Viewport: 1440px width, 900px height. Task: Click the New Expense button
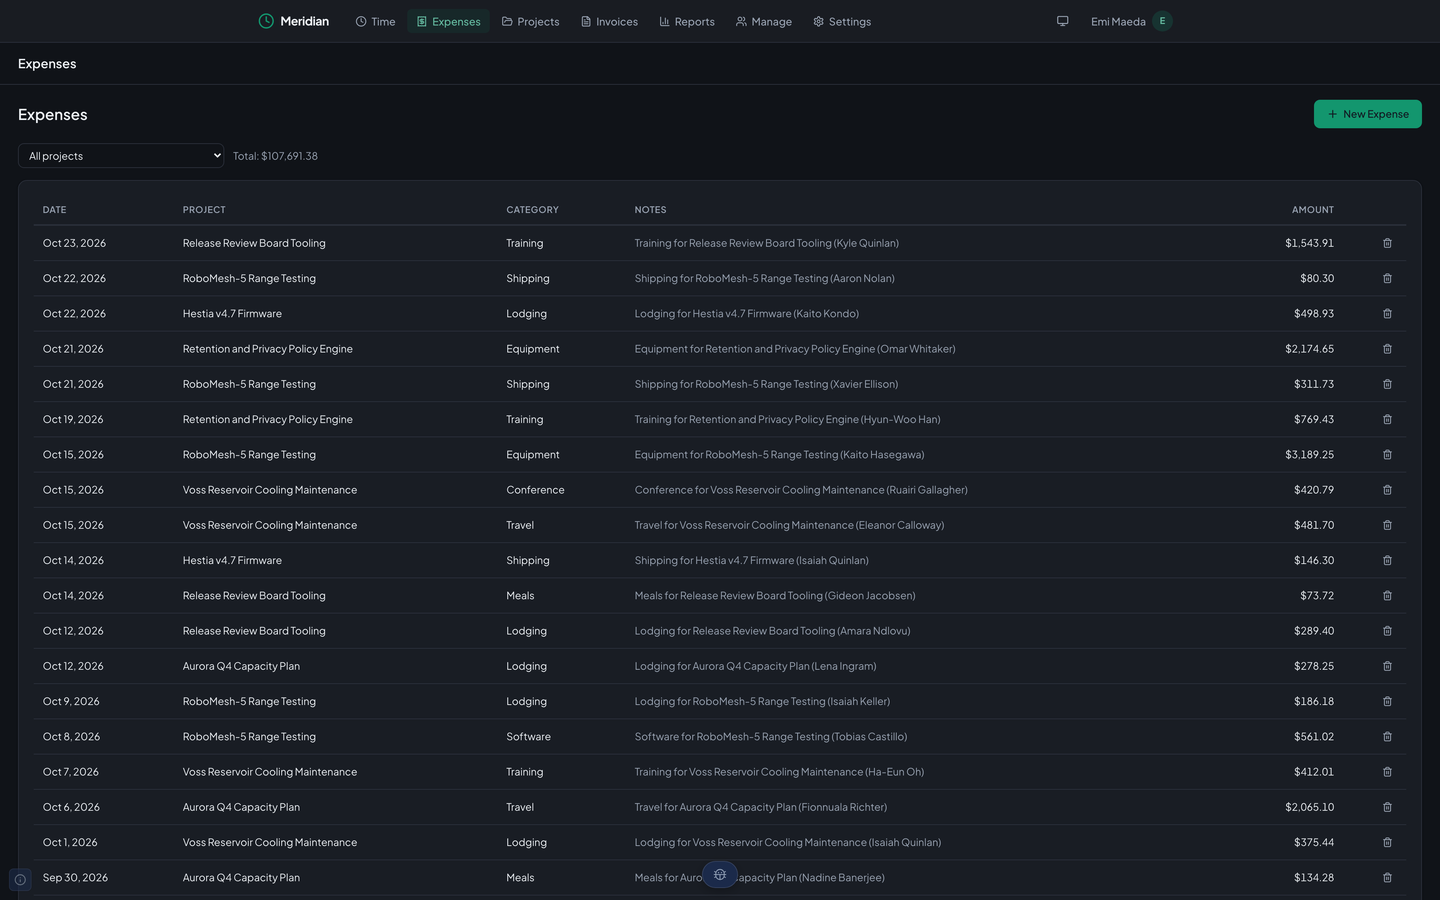(1367, 114)
